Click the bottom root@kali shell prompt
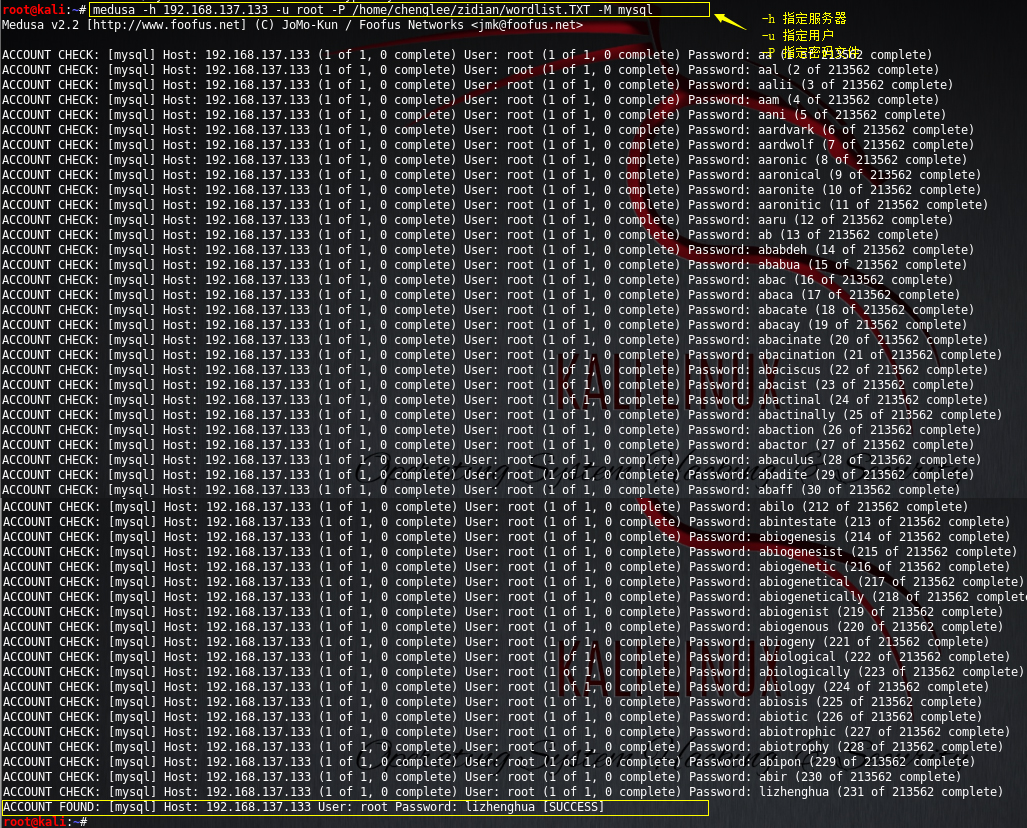Screen dimensions: 1027x828 [45, 822]
